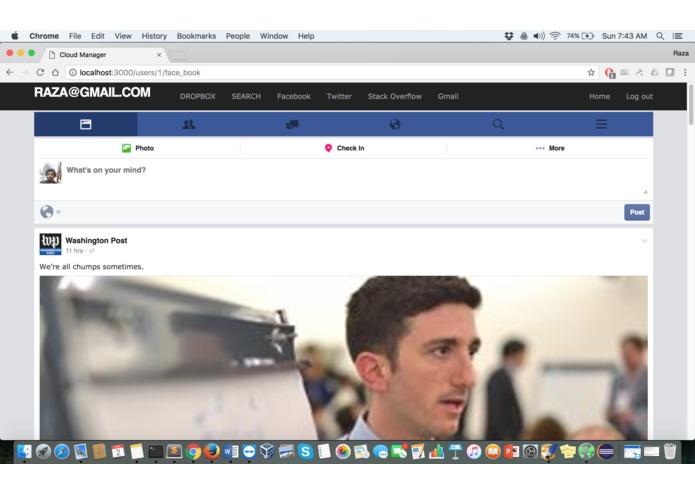The image size is (695, 494).
Task: Open DROPBOX in the top nav
Action: [198, 97]
